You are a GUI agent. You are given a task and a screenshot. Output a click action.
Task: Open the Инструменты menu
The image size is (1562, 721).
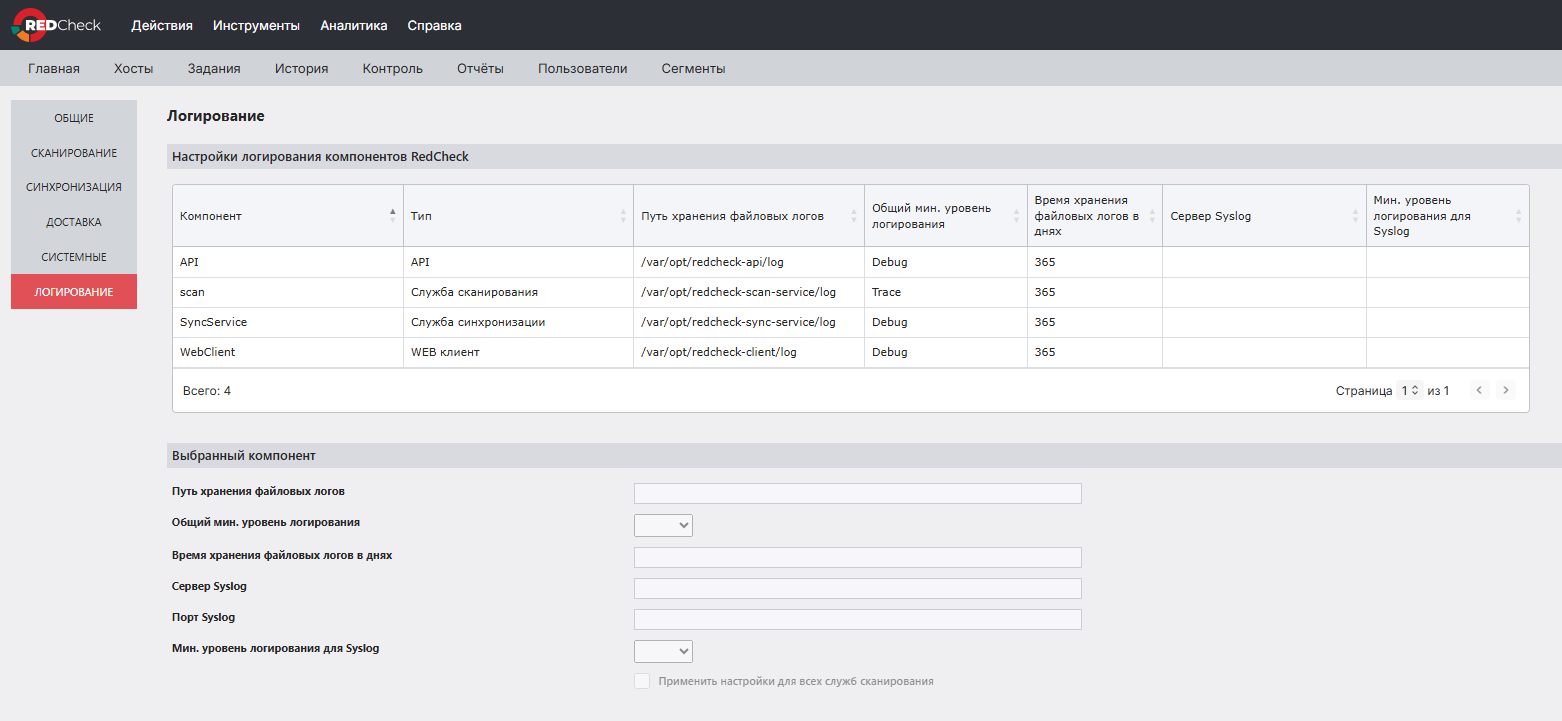pos(256,25)
